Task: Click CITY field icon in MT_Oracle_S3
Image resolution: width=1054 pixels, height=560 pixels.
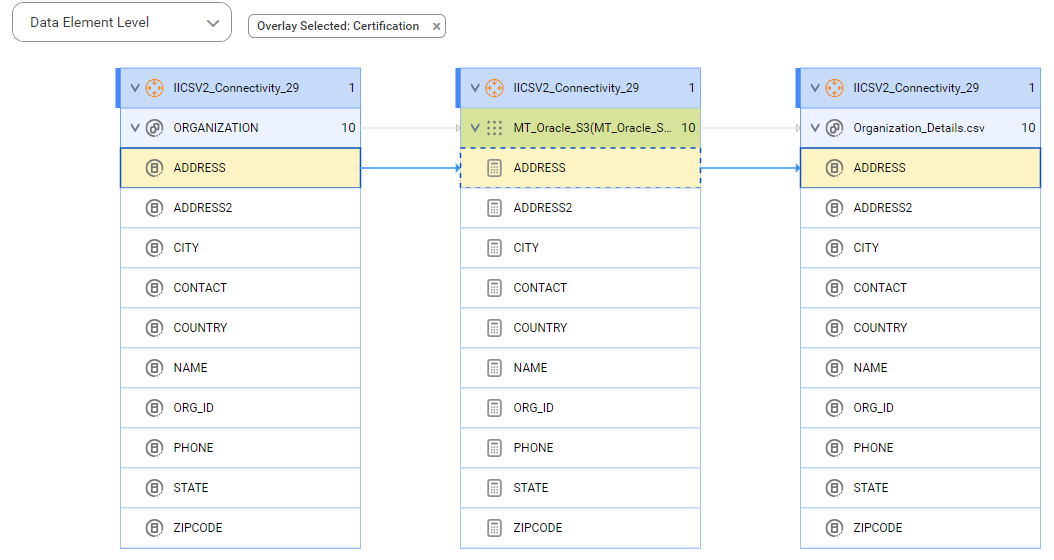Action: [495, 248]
